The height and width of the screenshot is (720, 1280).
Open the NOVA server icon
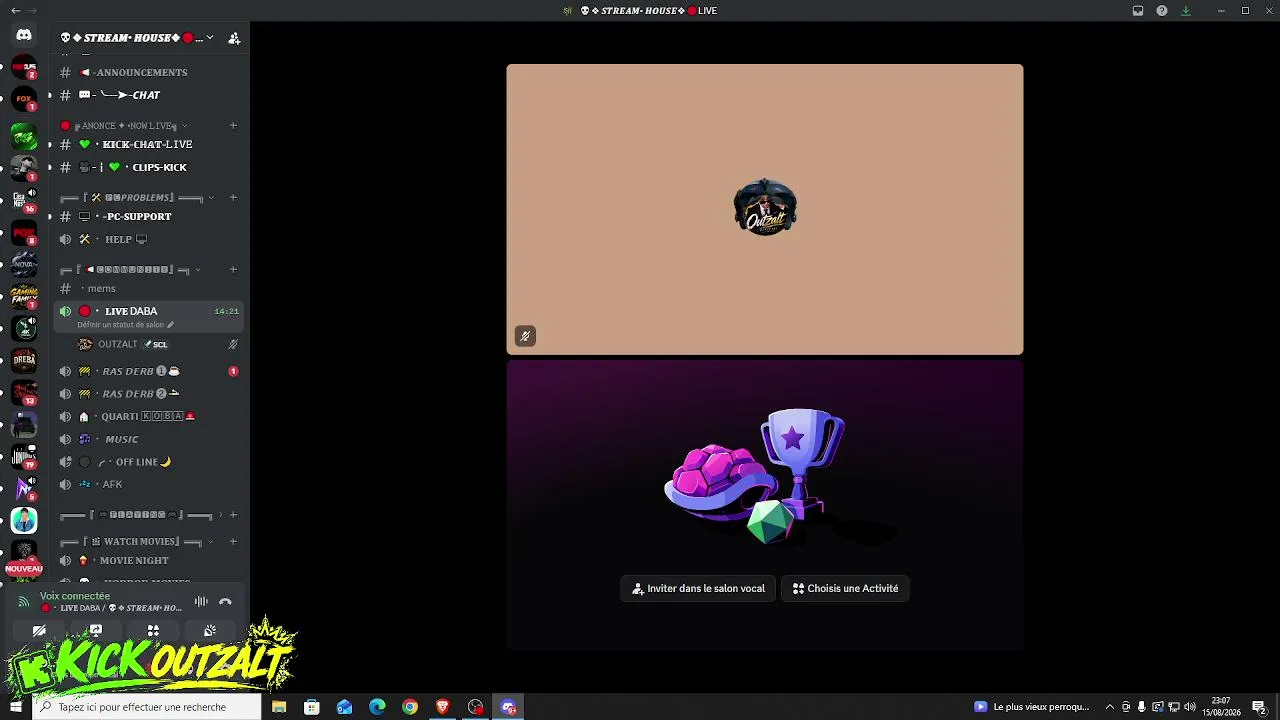click(24, 264)
